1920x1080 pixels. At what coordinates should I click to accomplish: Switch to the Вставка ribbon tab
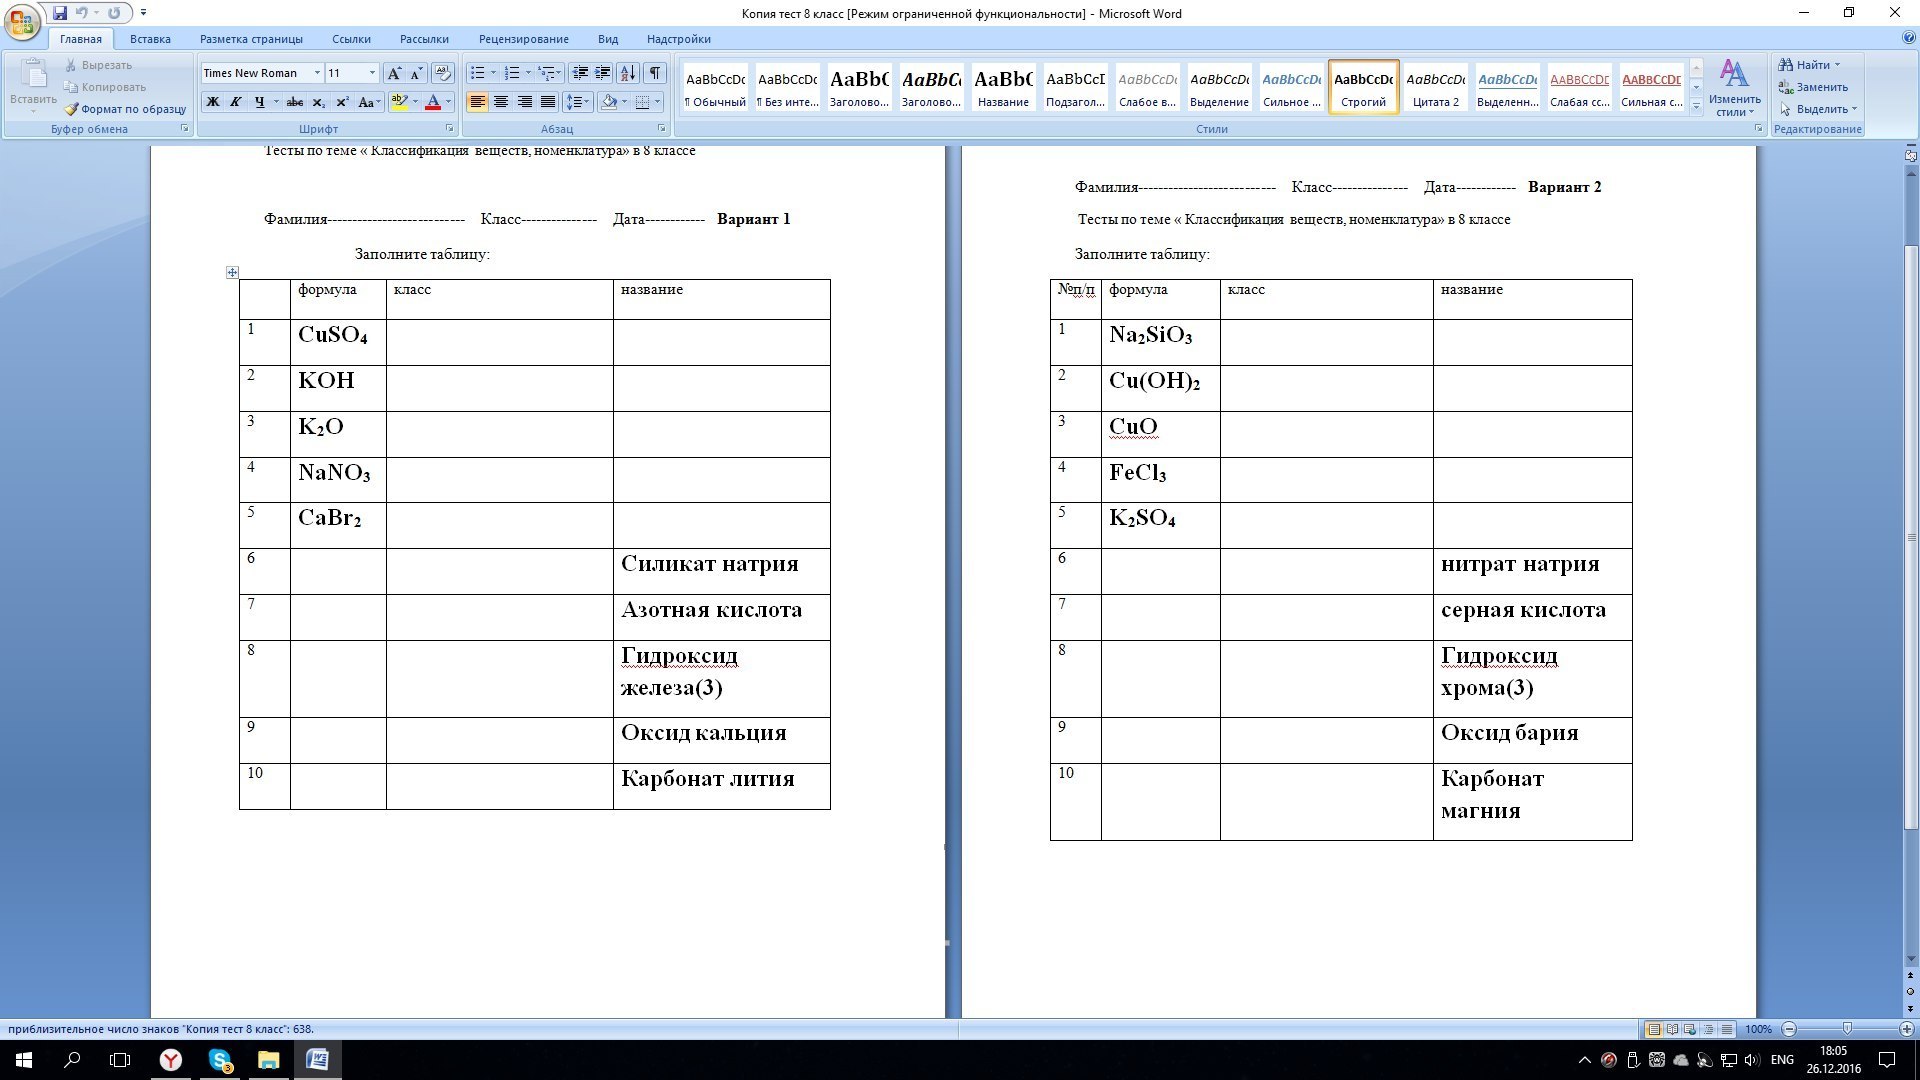point(150,39)
